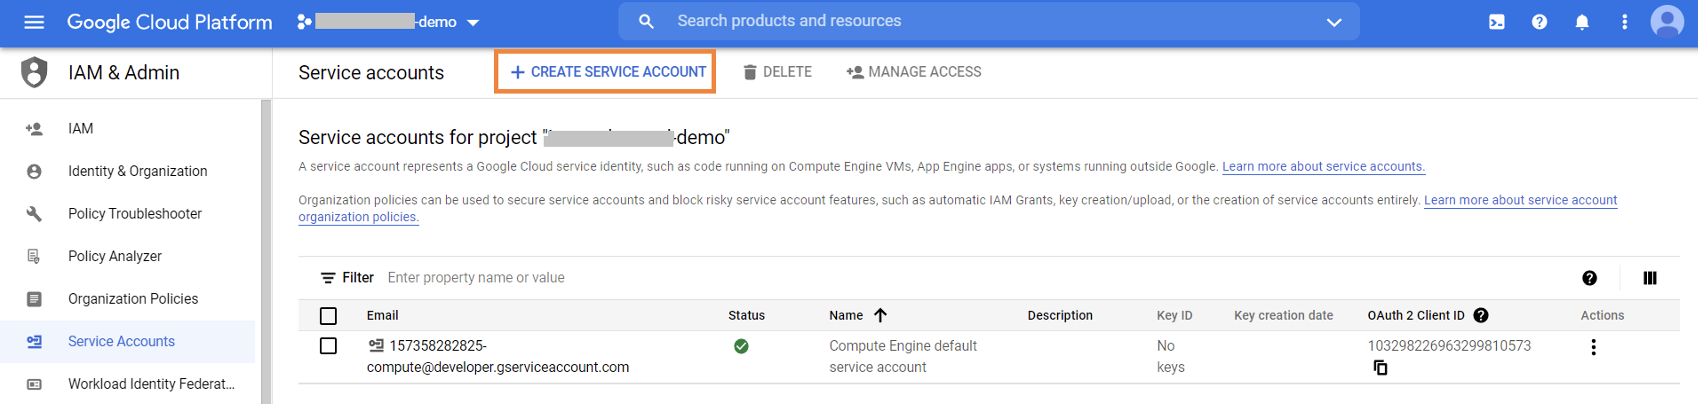Screen dimensions: 1698x404
Task: Open the user account avatar
Action: pos(1666,21)
